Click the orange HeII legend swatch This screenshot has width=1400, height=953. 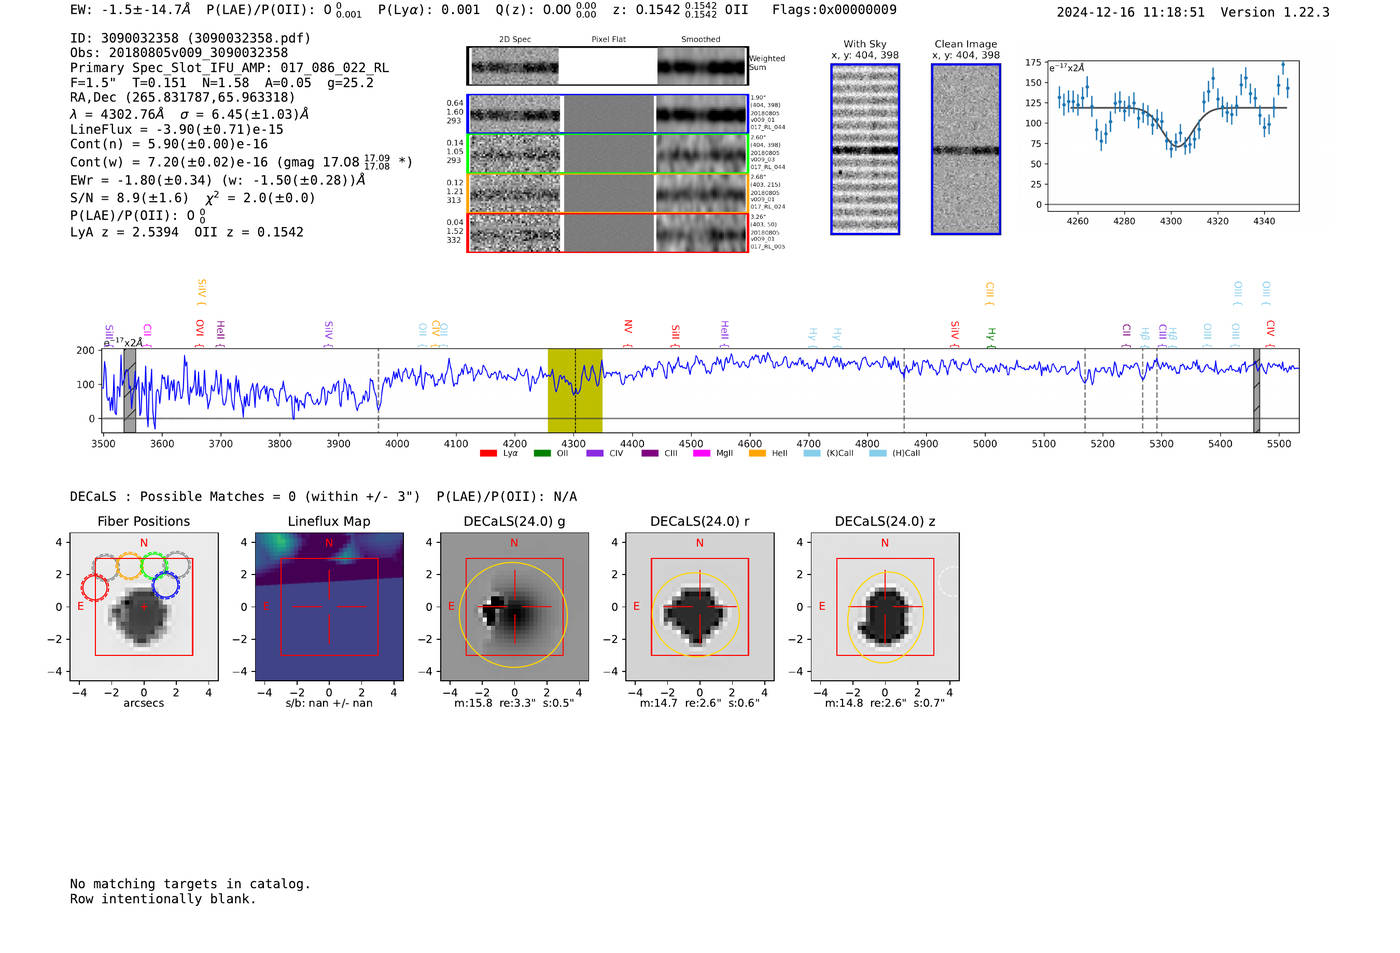coord(757,454)
